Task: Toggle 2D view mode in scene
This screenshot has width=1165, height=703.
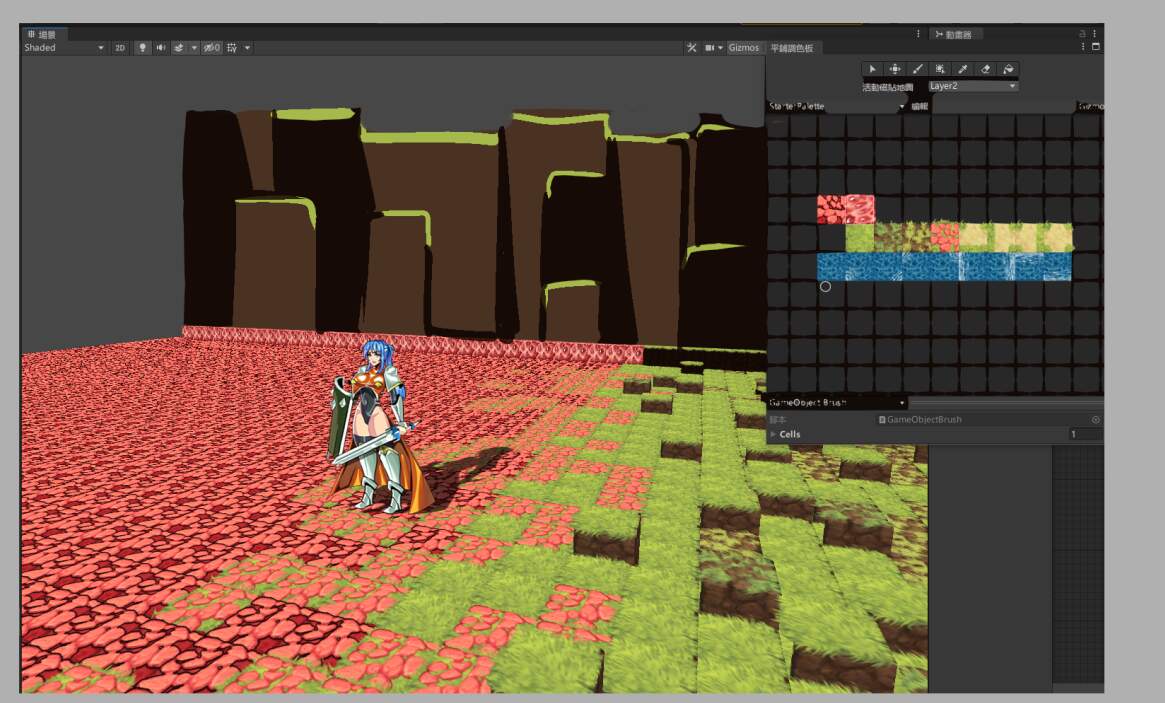Action: pos(120,48)
